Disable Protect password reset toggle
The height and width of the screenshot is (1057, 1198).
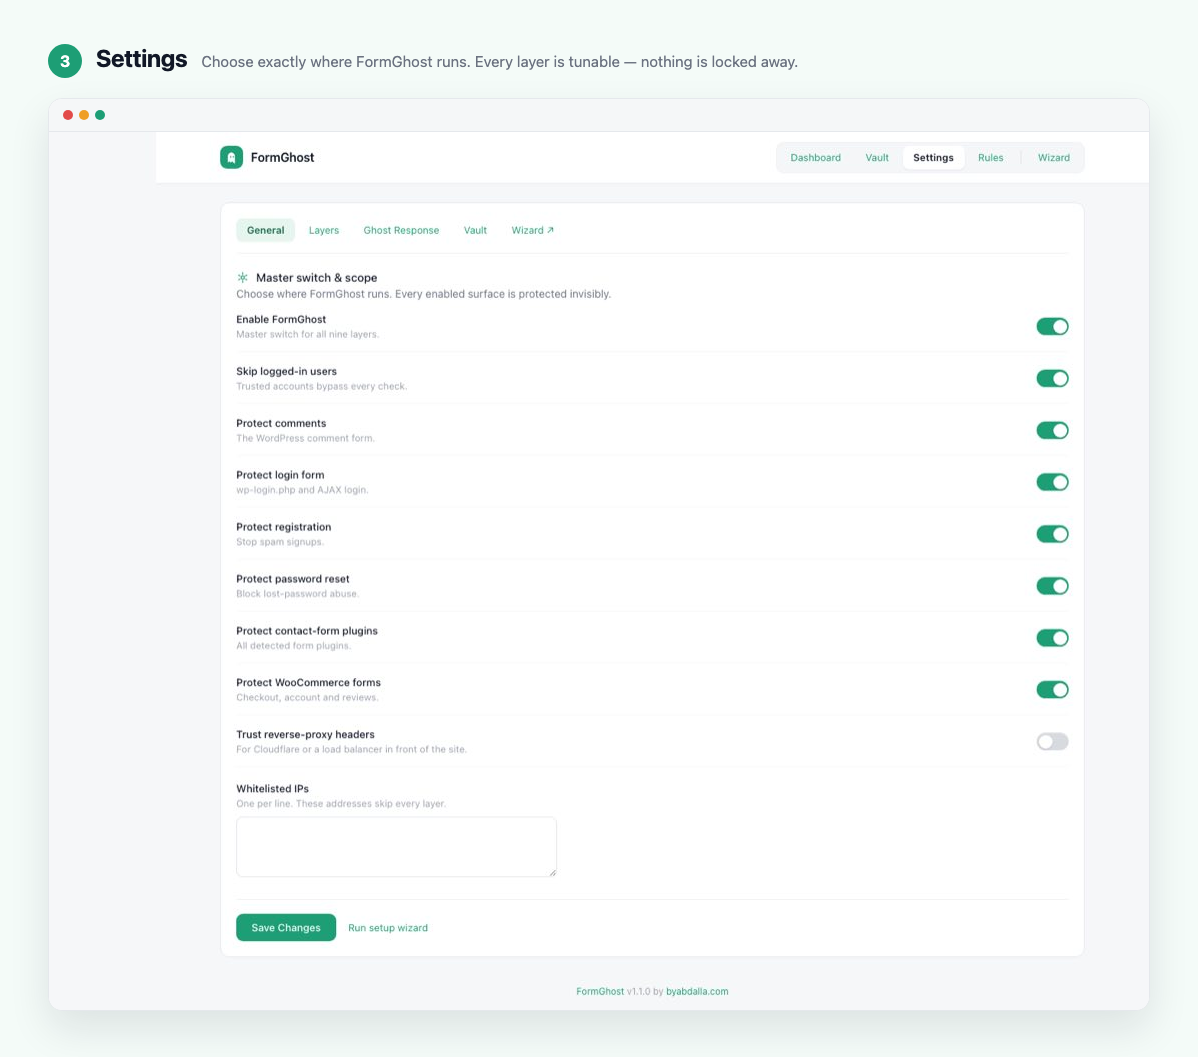point(1052,586)
